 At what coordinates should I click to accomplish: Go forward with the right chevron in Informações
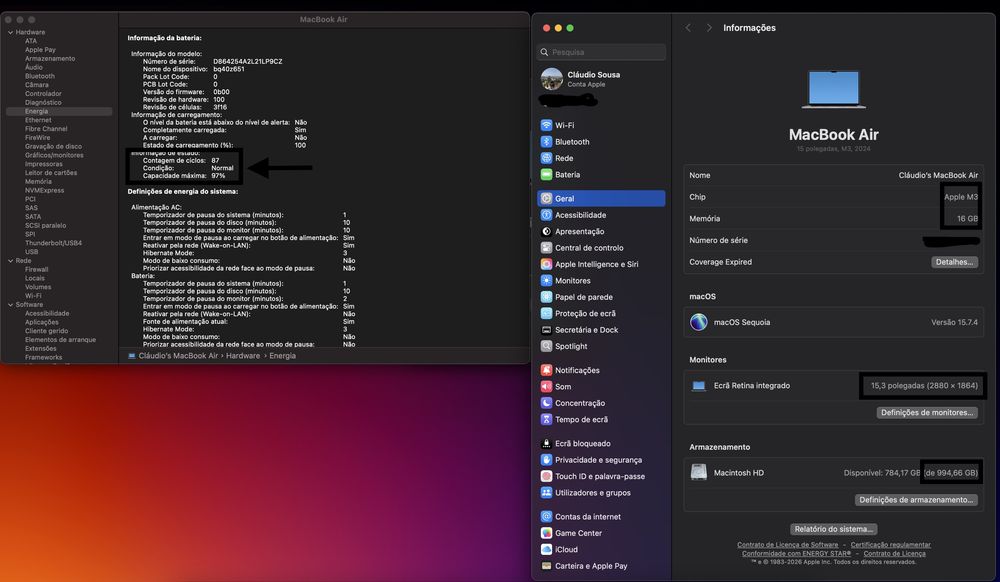(709, 28)
